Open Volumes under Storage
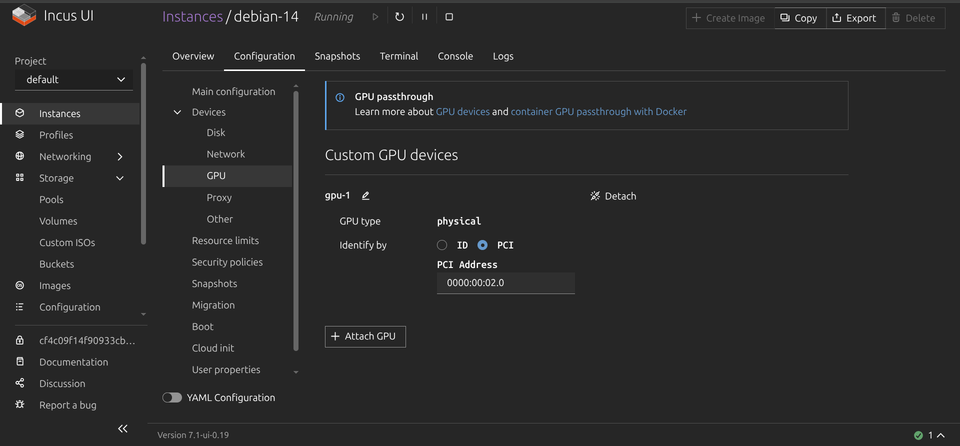The width and height of the screenshot is (960, 446). [x=58, y=221]
